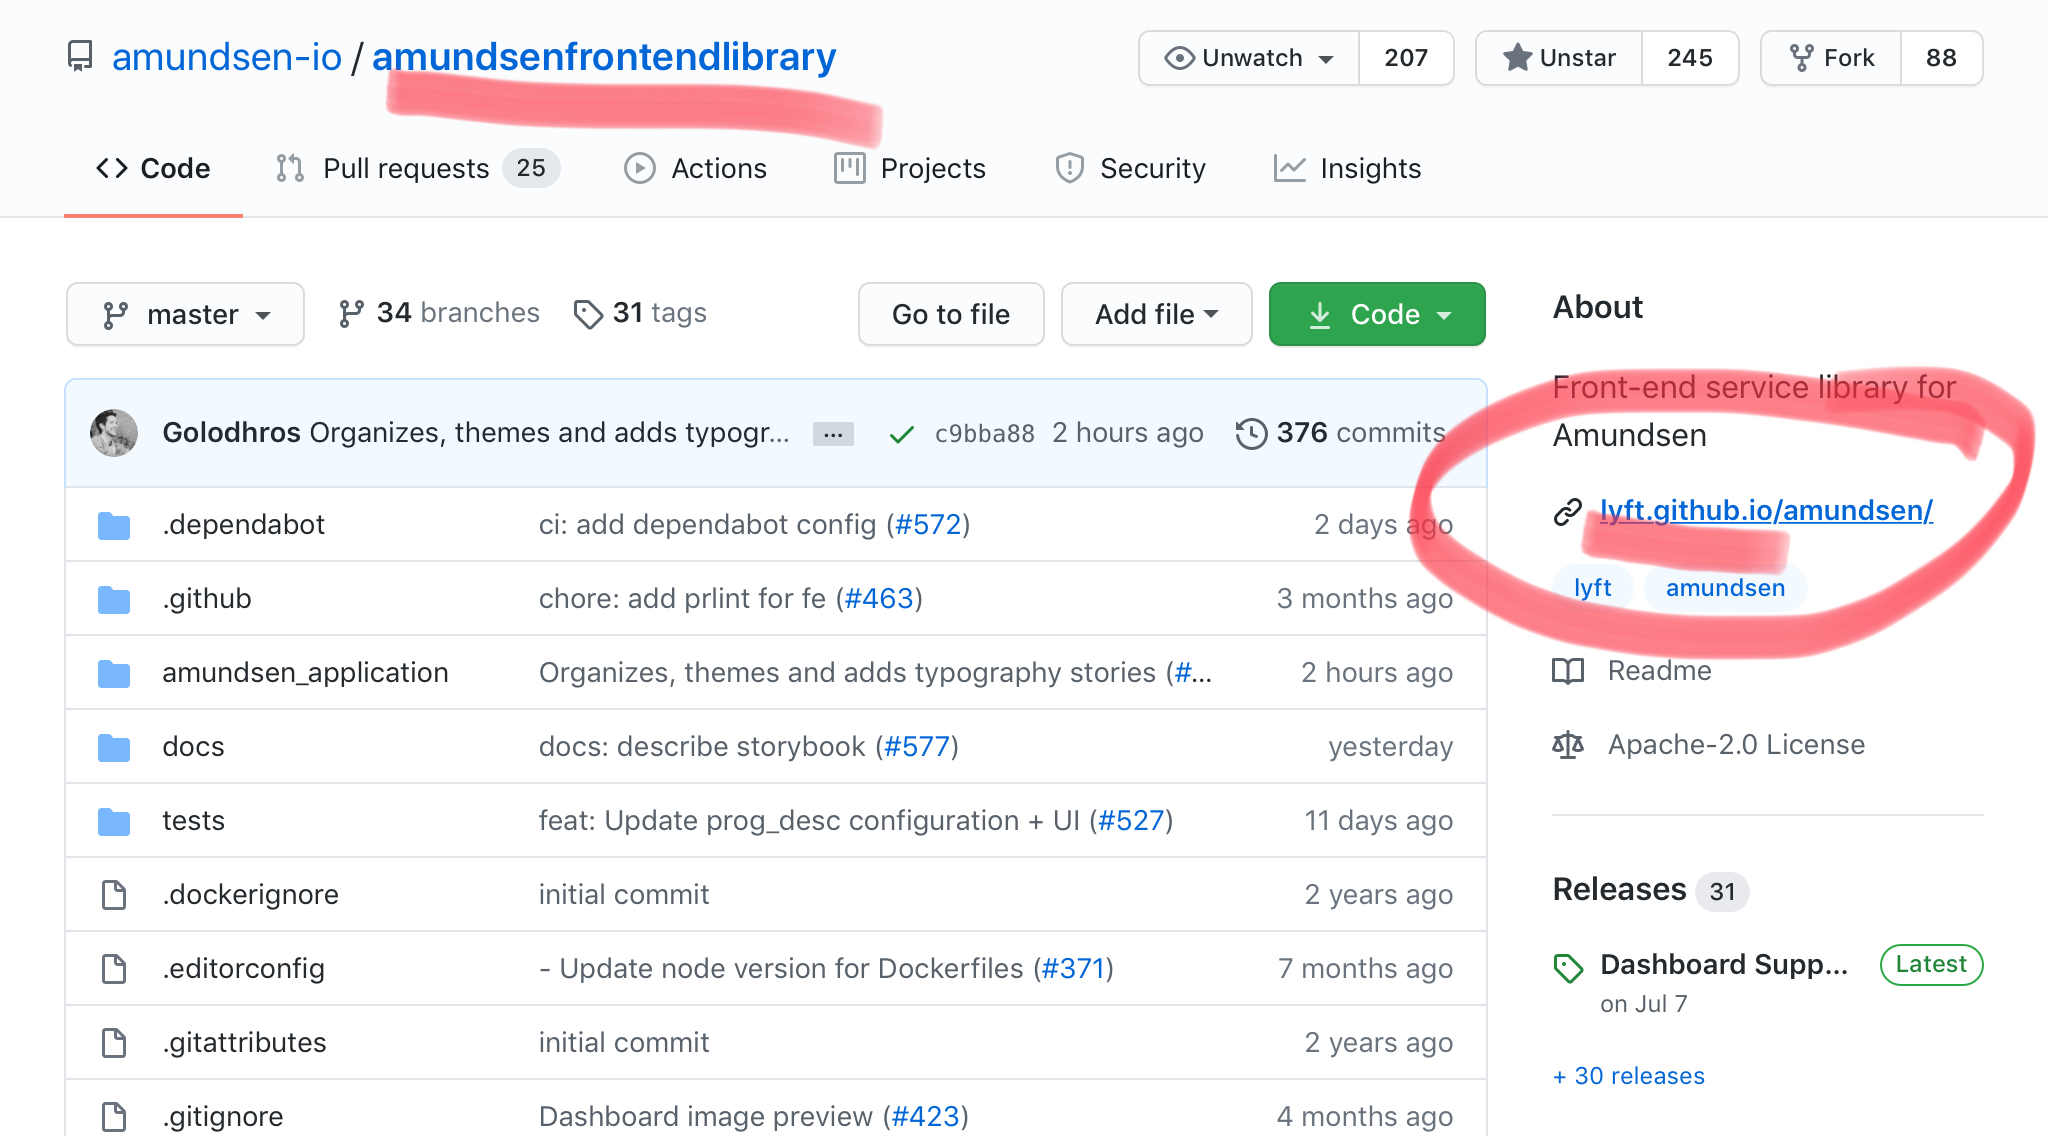Switch to the Pull requests tab
The height and width of the screenshot is (1136, 2048).
pos(418,168)
